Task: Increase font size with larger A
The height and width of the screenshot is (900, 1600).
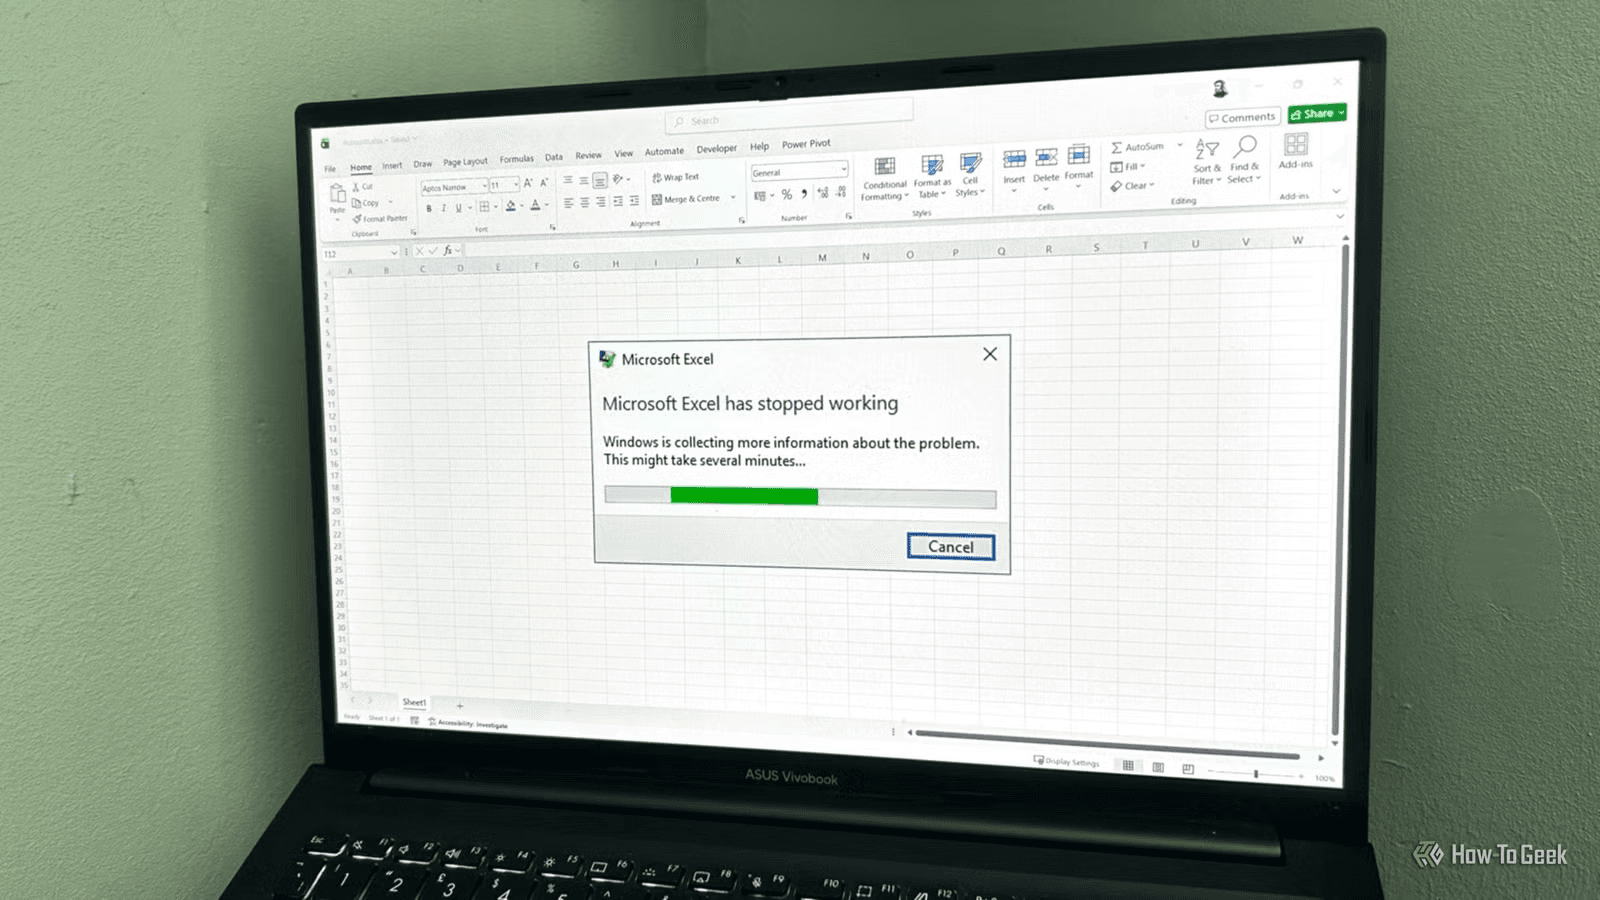Action: [528, 183]
